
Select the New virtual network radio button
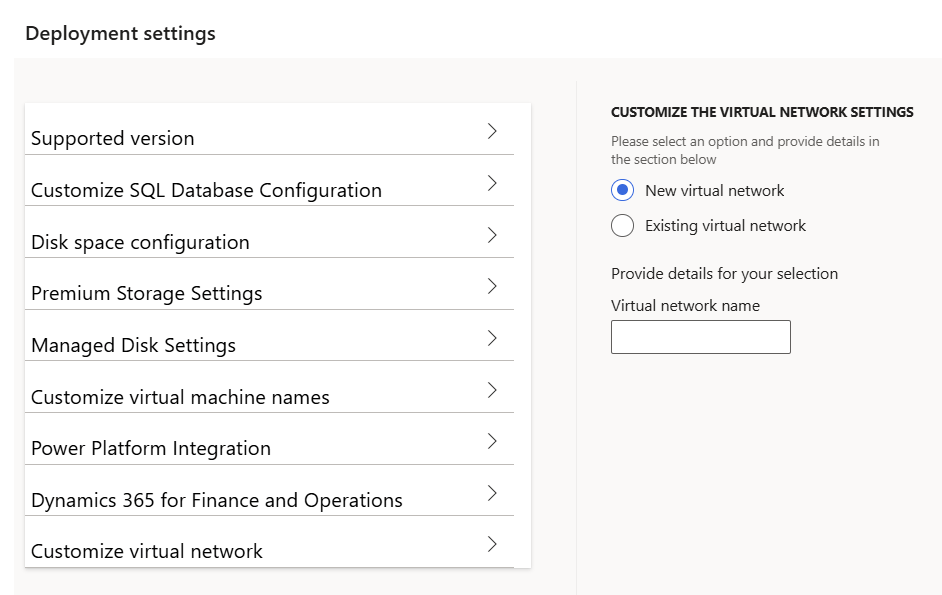click(x=622, y=191)
